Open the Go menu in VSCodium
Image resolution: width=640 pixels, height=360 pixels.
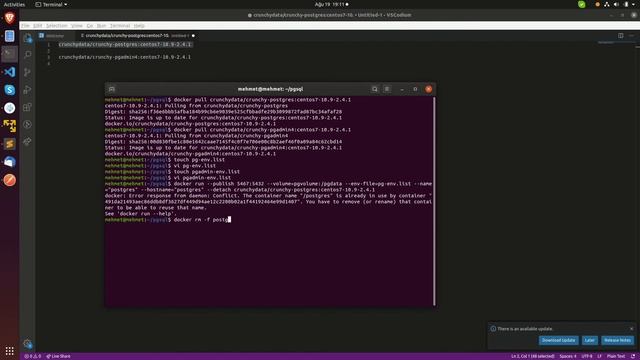pos(89,25)
